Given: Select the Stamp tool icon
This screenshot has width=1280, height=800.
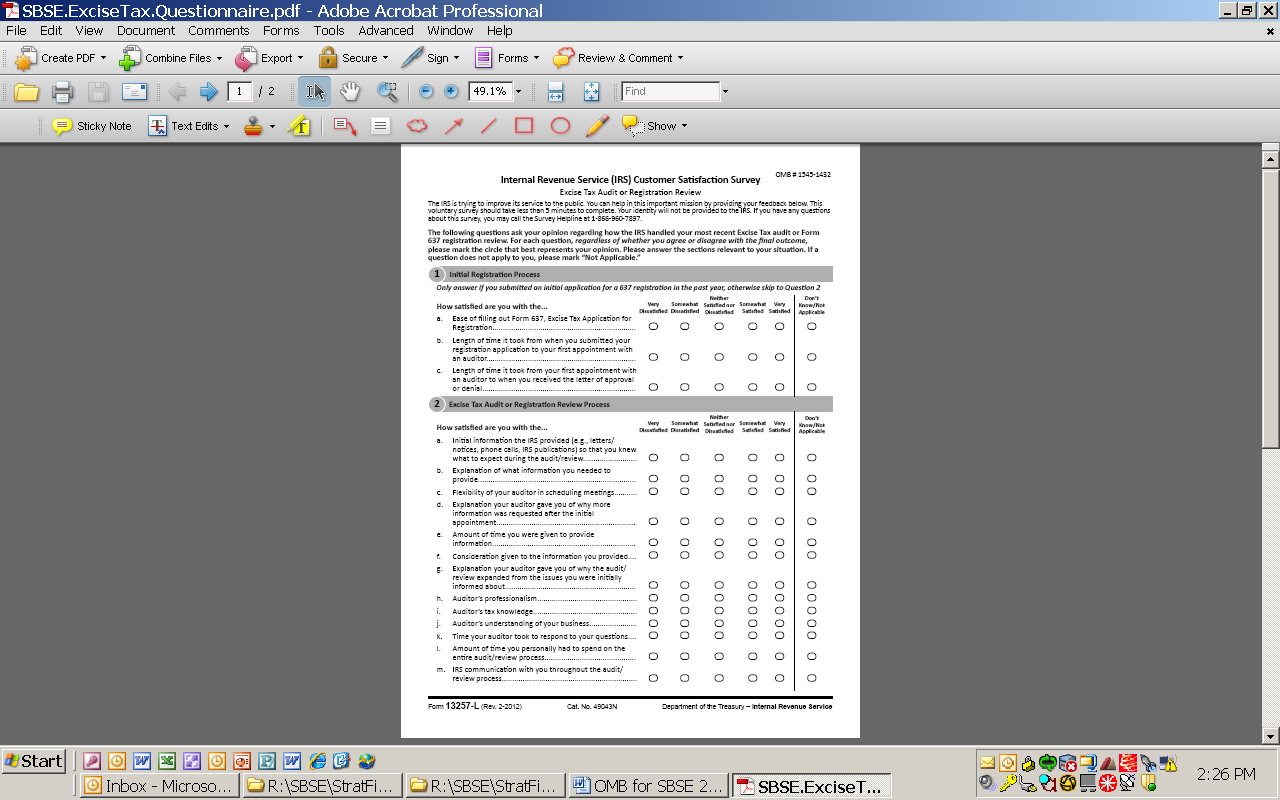Looking at the screenshot, I should (254, 126).
